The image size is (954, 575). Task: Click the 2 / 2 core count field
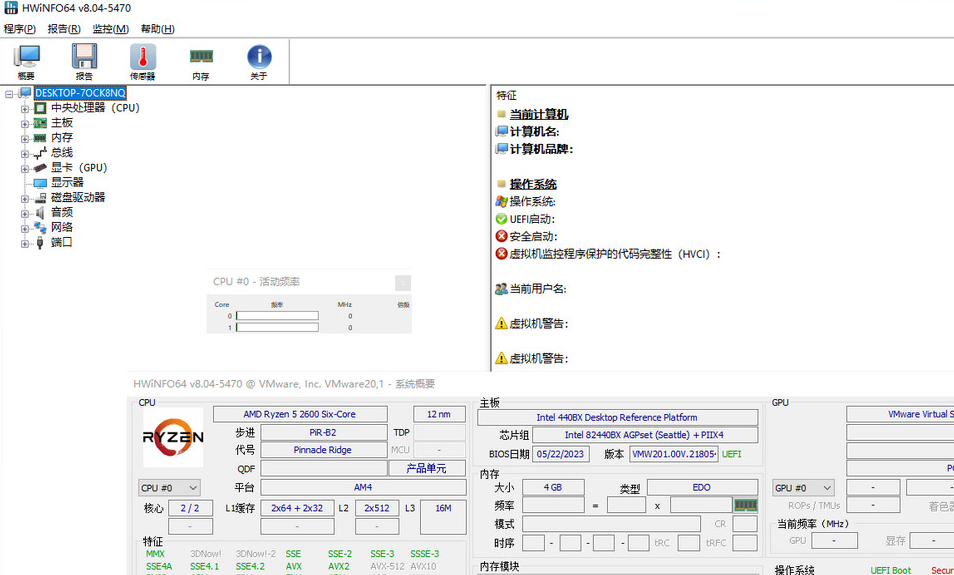pos(190,508)
